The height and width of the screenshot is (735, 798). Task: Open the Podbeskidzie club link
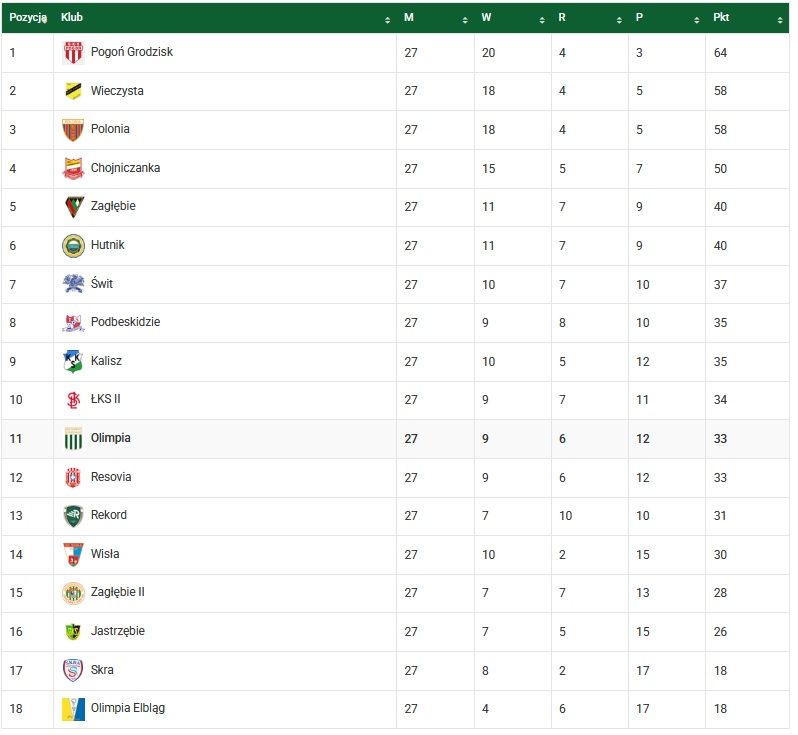[x=125, y=322]
